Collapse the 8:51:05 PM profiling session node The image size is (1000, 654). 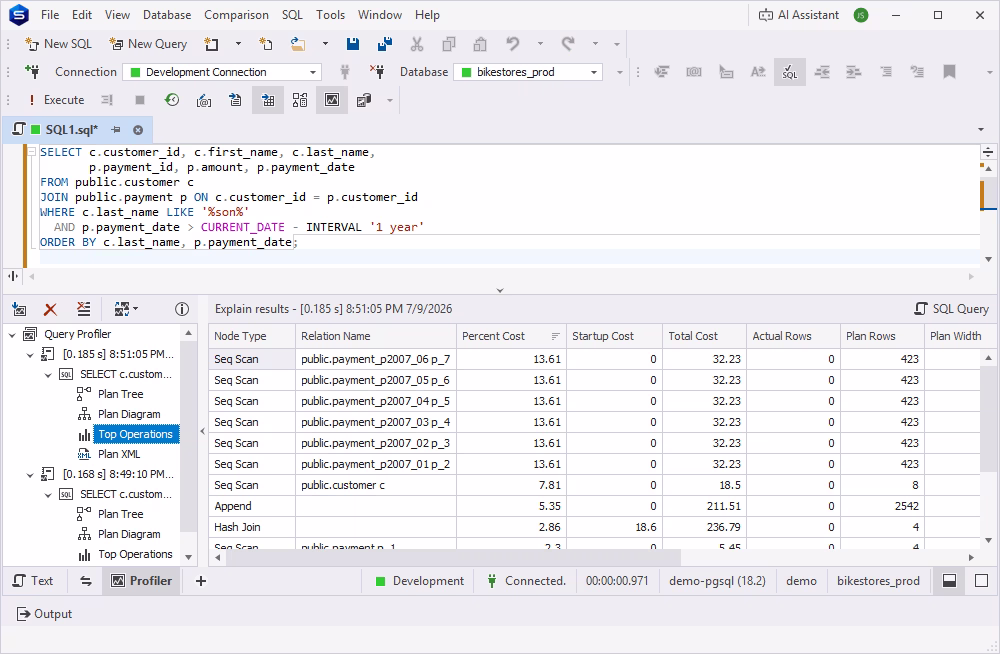click(x=30, y=354)
